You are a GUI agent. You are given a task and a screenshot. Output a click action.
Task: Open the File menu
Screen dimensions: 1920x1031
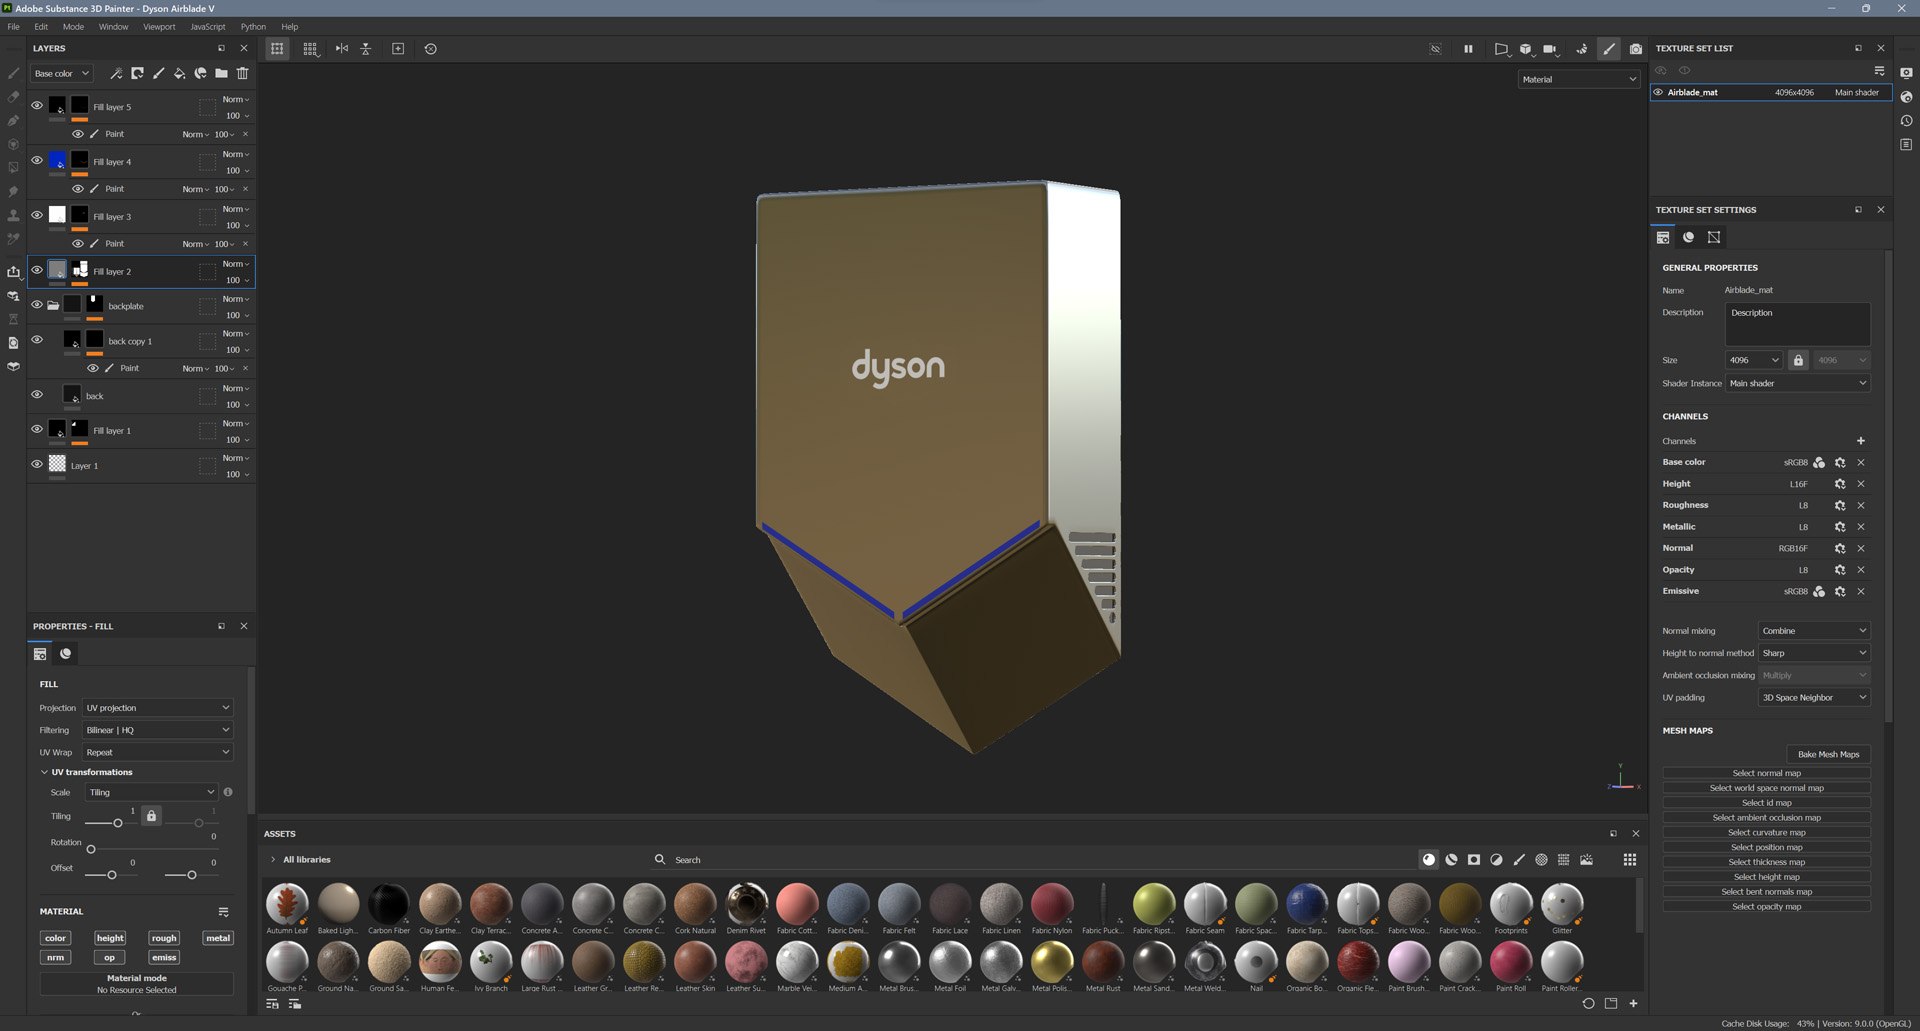[13, 27]
